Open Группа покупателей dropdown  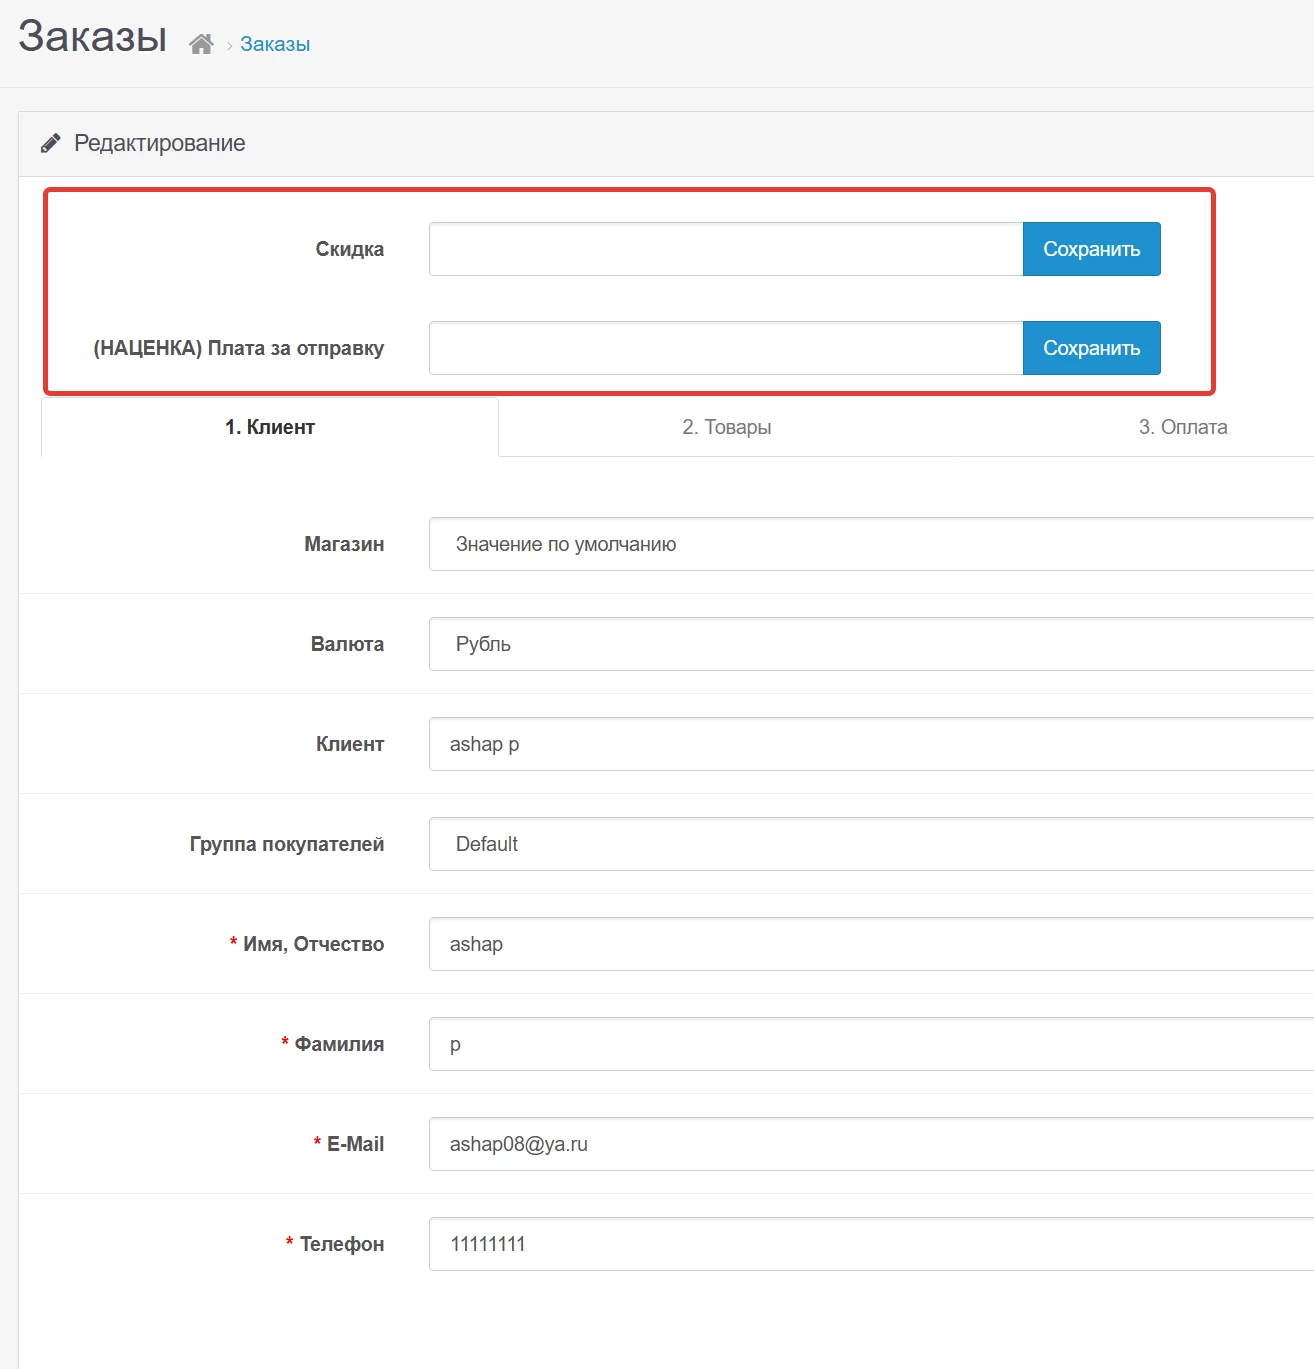(871, 844)
